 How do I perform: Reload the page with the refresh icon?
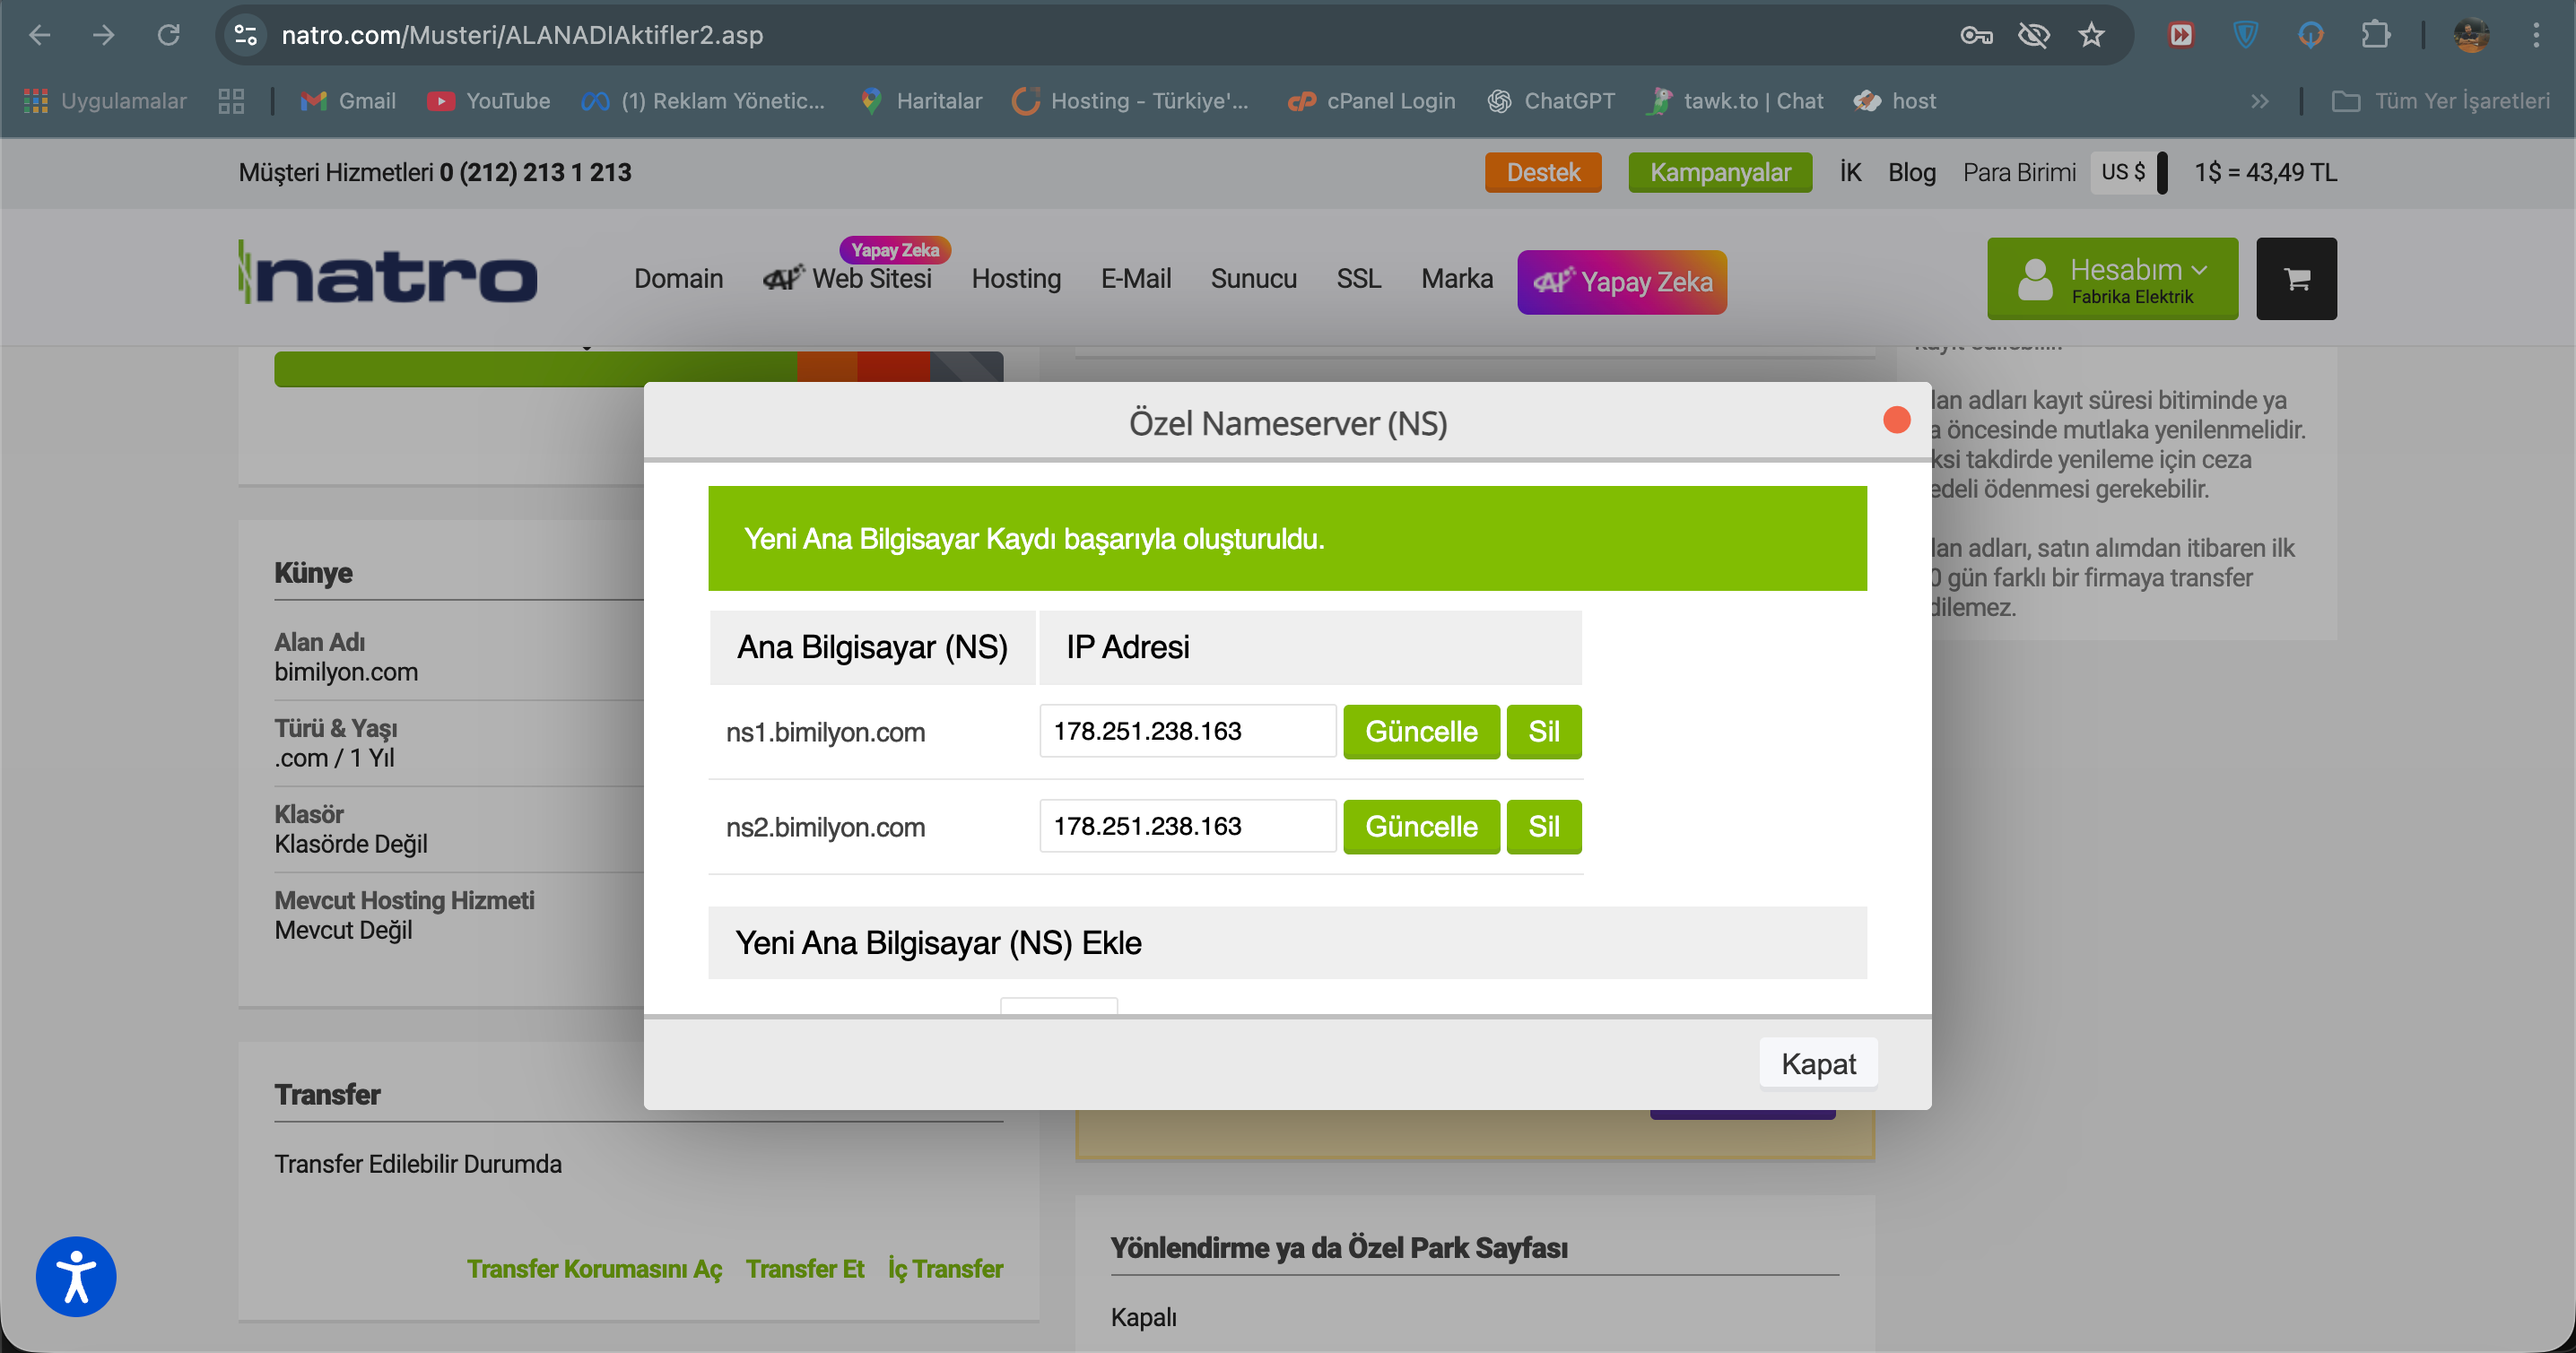pyautogui.click(x=168, y=35)
